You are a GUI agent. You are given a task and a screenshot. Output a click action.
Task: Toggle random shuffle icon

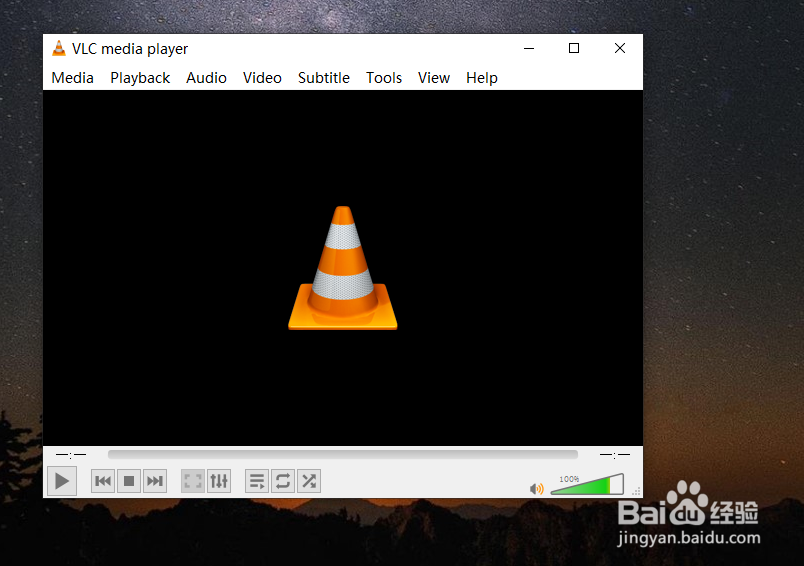coord(309,481)
